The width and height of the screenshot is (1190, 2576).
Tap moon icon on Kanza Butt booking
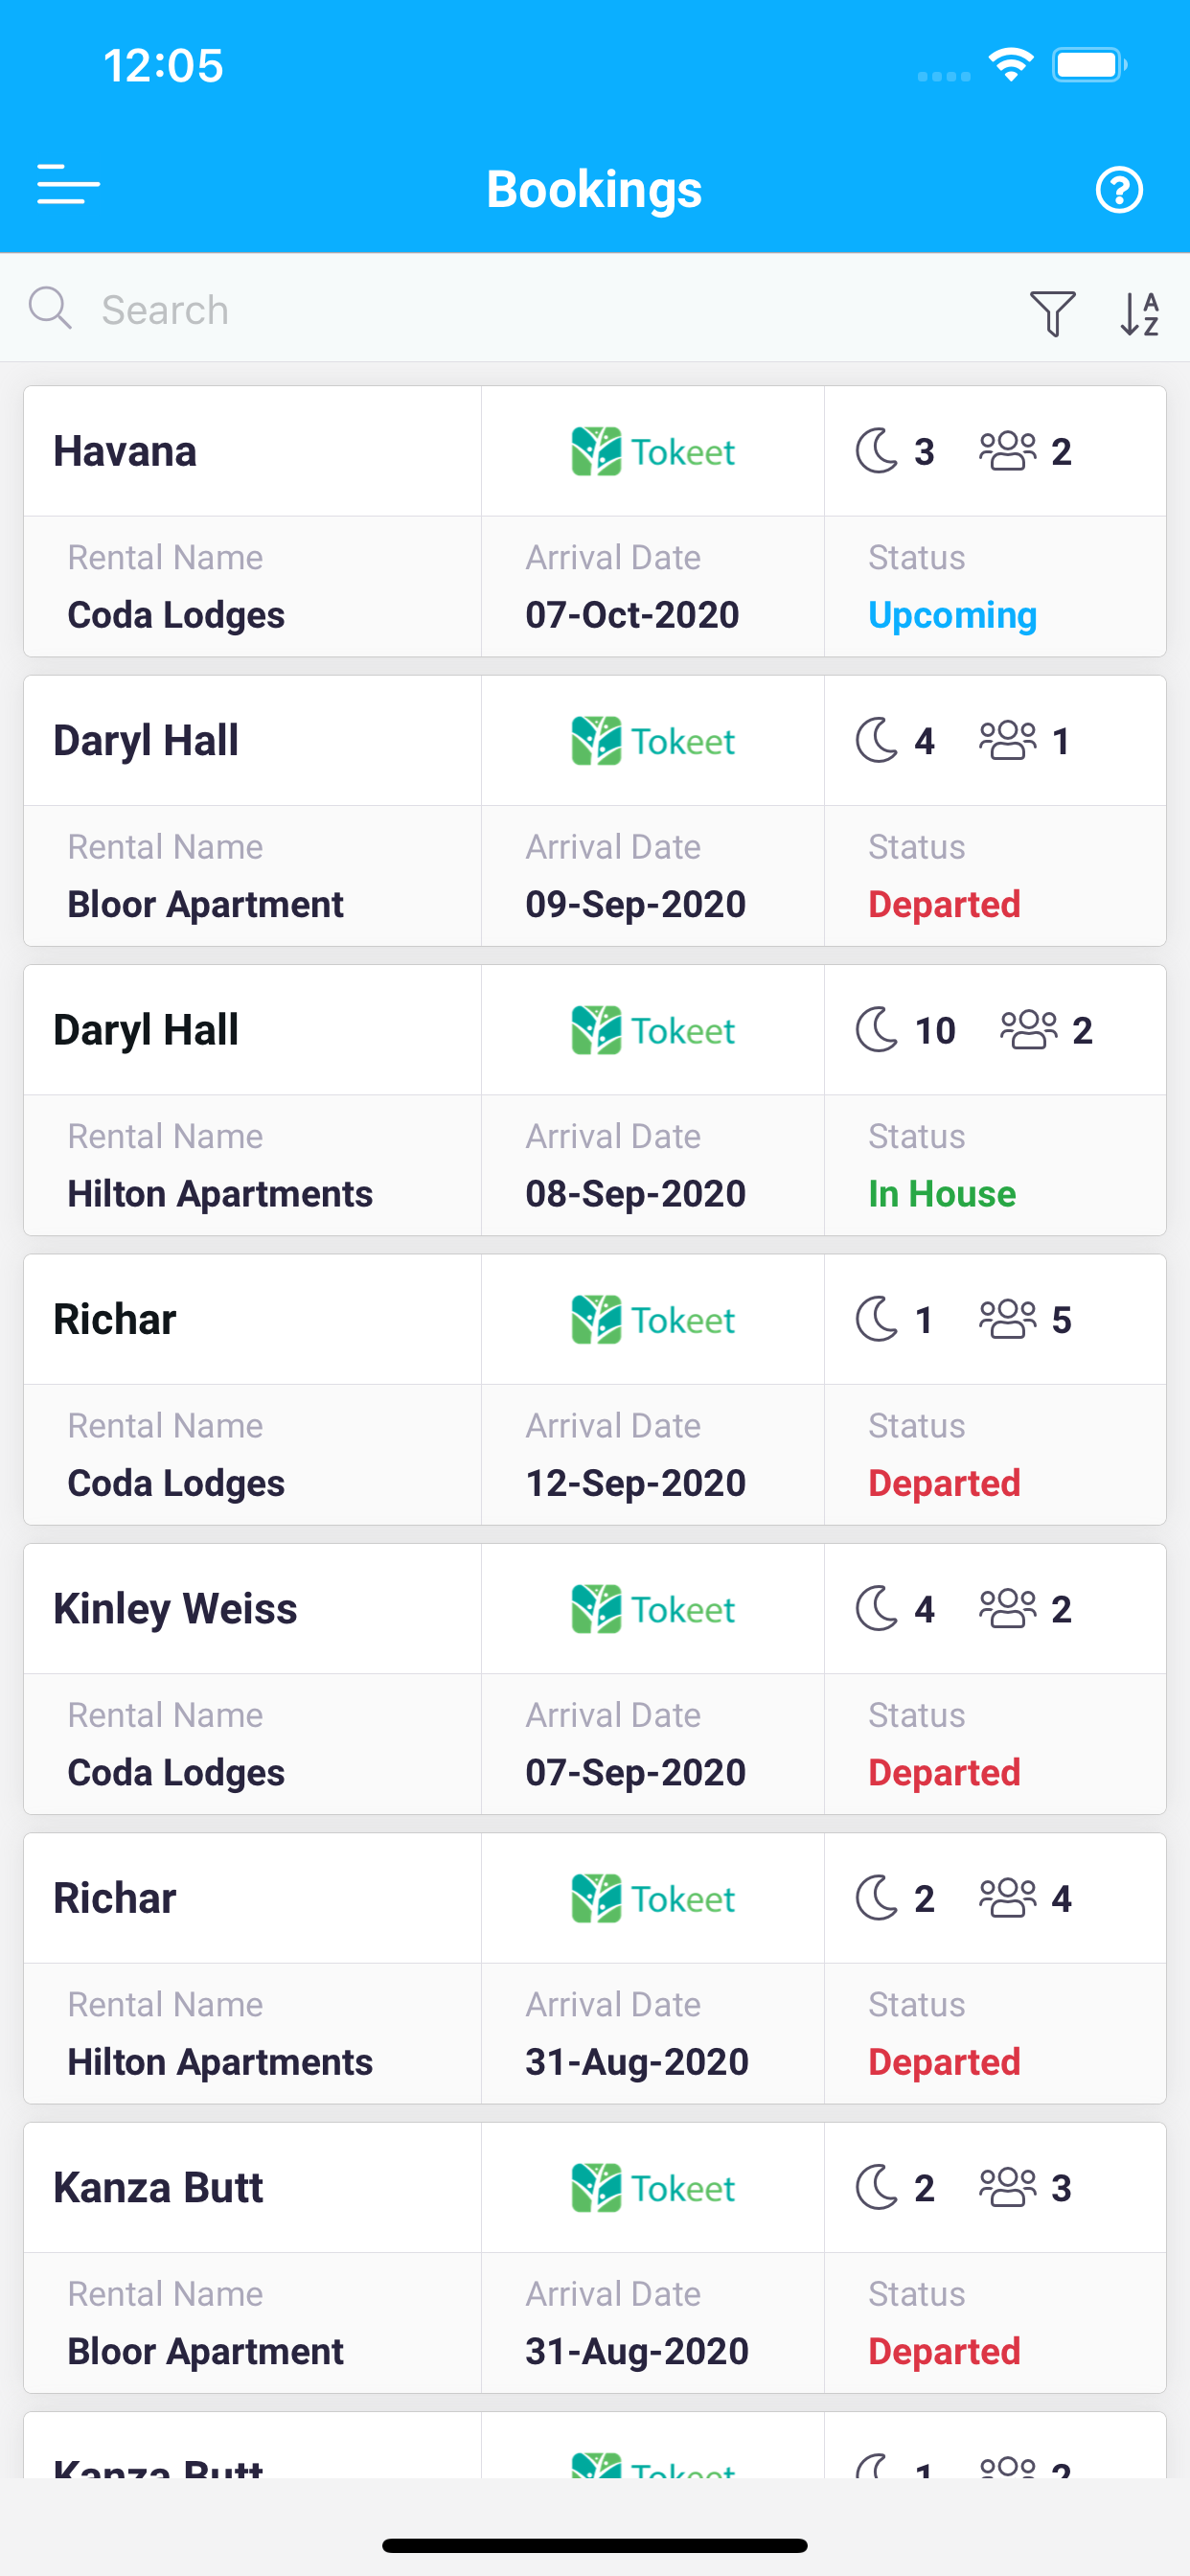pos(877,2187)
